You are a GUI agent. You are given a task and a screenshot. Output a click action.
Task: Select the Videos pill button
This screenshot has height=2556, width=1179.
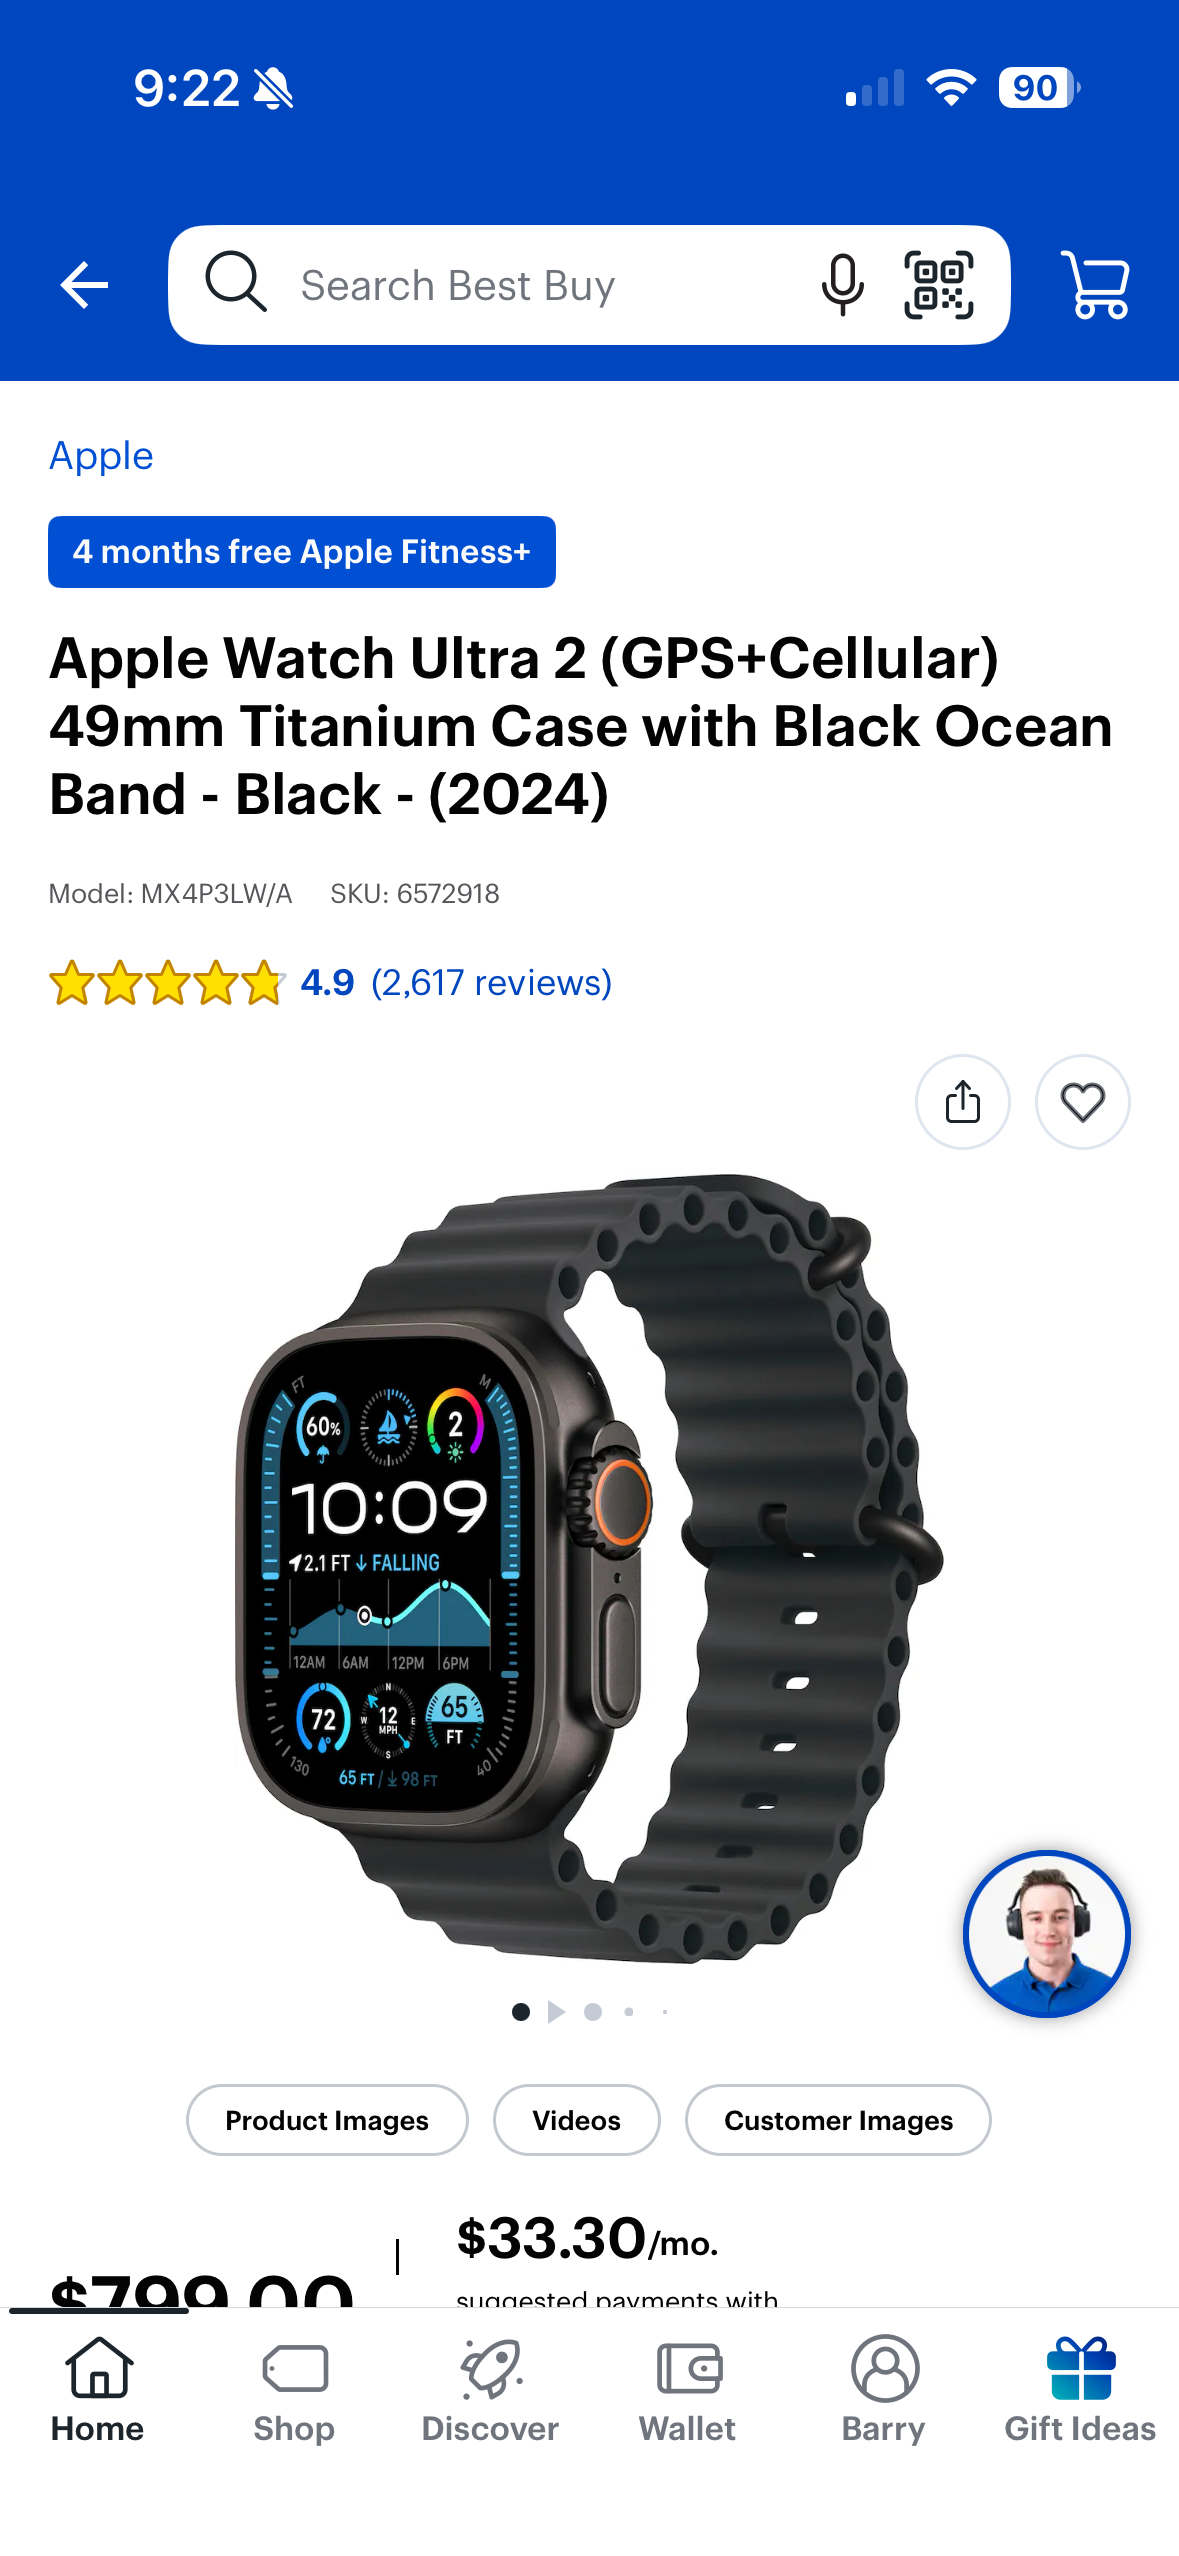coord(576,2120)
